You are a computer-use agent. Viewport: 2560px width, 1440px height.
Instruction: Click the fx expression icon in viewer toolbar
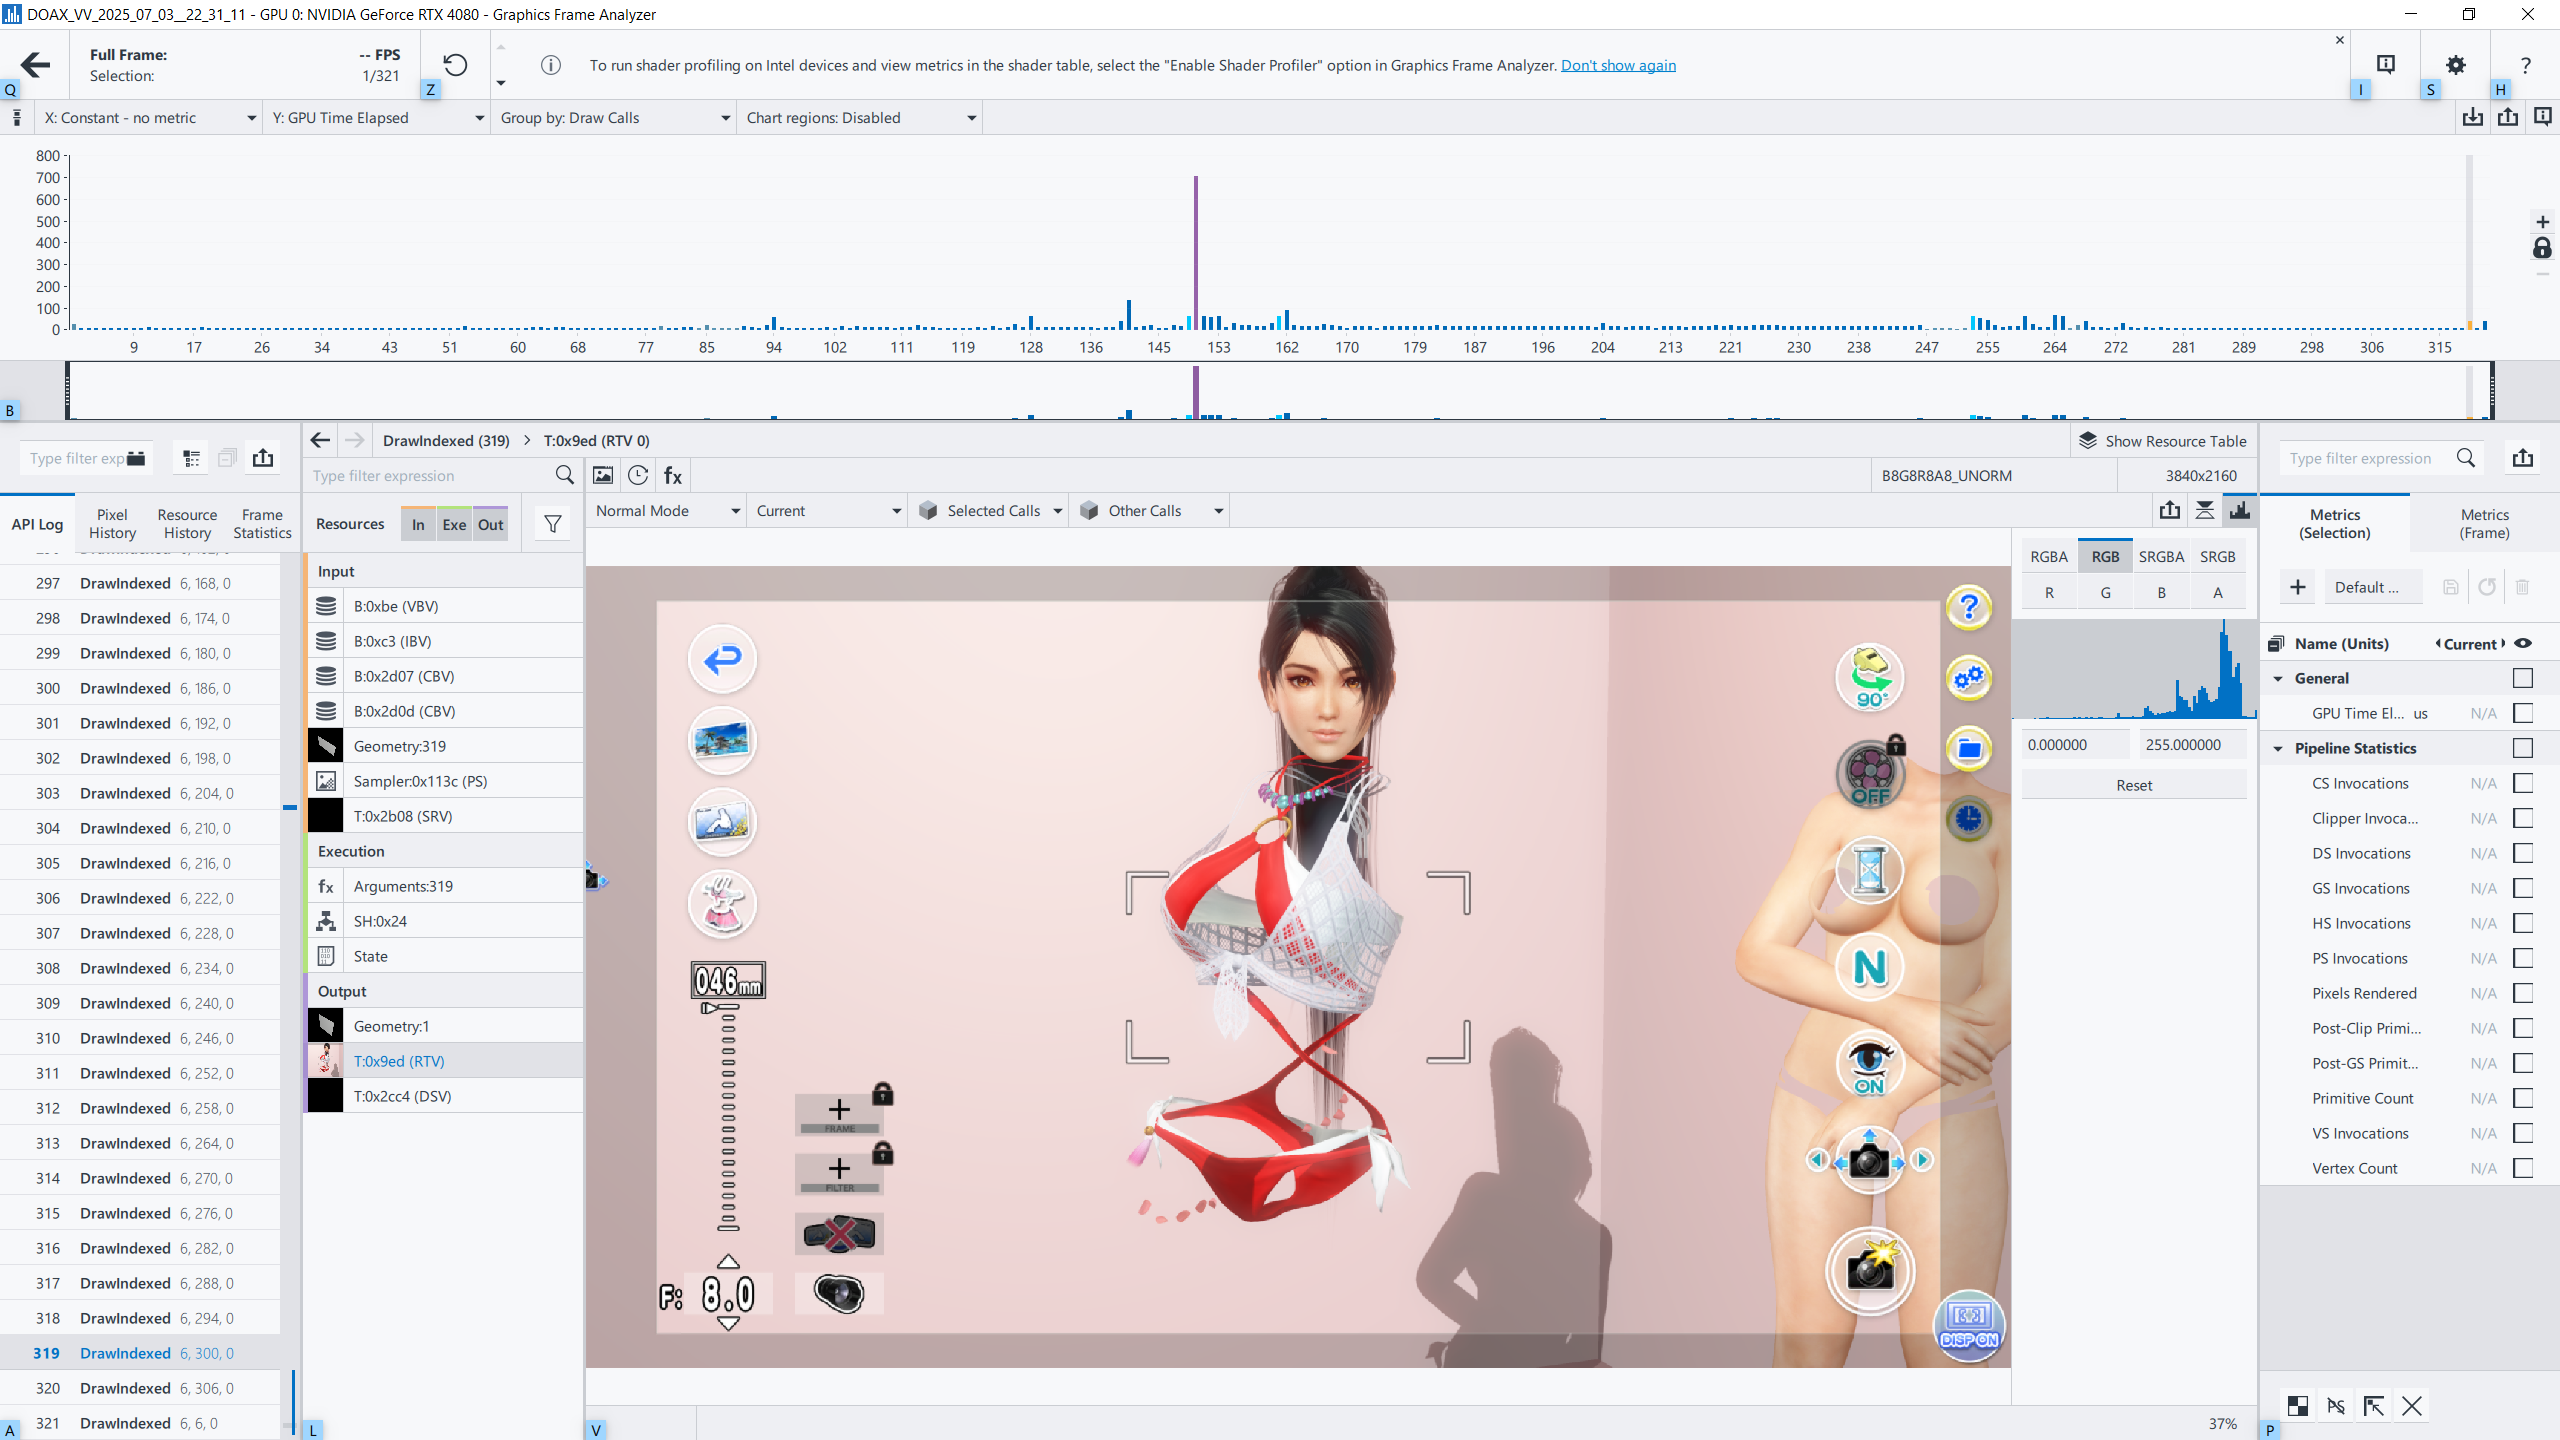[x=673, y=475]
